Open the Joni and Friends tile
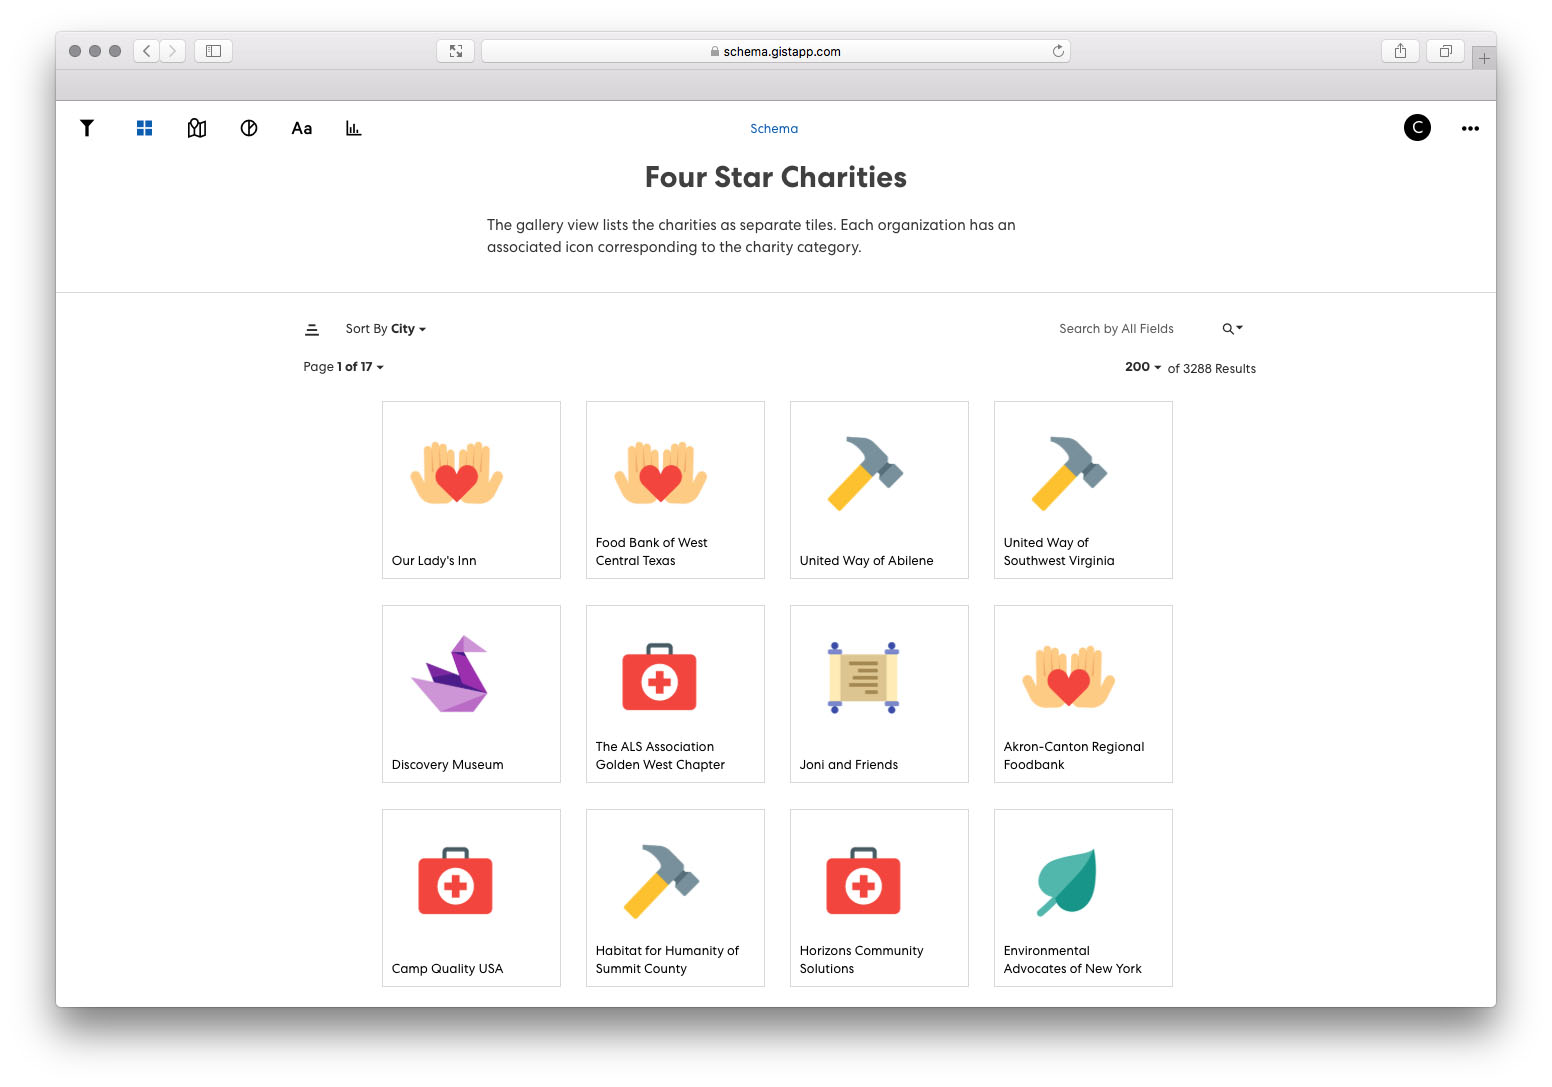This screenshot has width=1552, height=1087. [879, 694]
